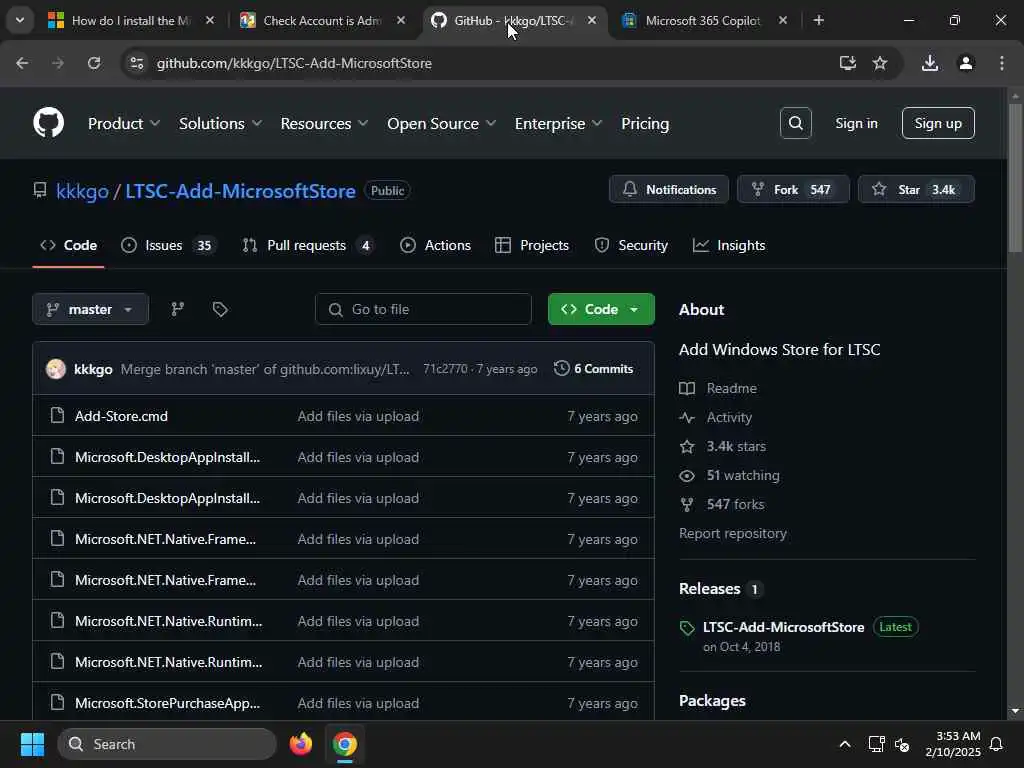
Task: Open the Windows Start menu
Action: tap(32, 744)
